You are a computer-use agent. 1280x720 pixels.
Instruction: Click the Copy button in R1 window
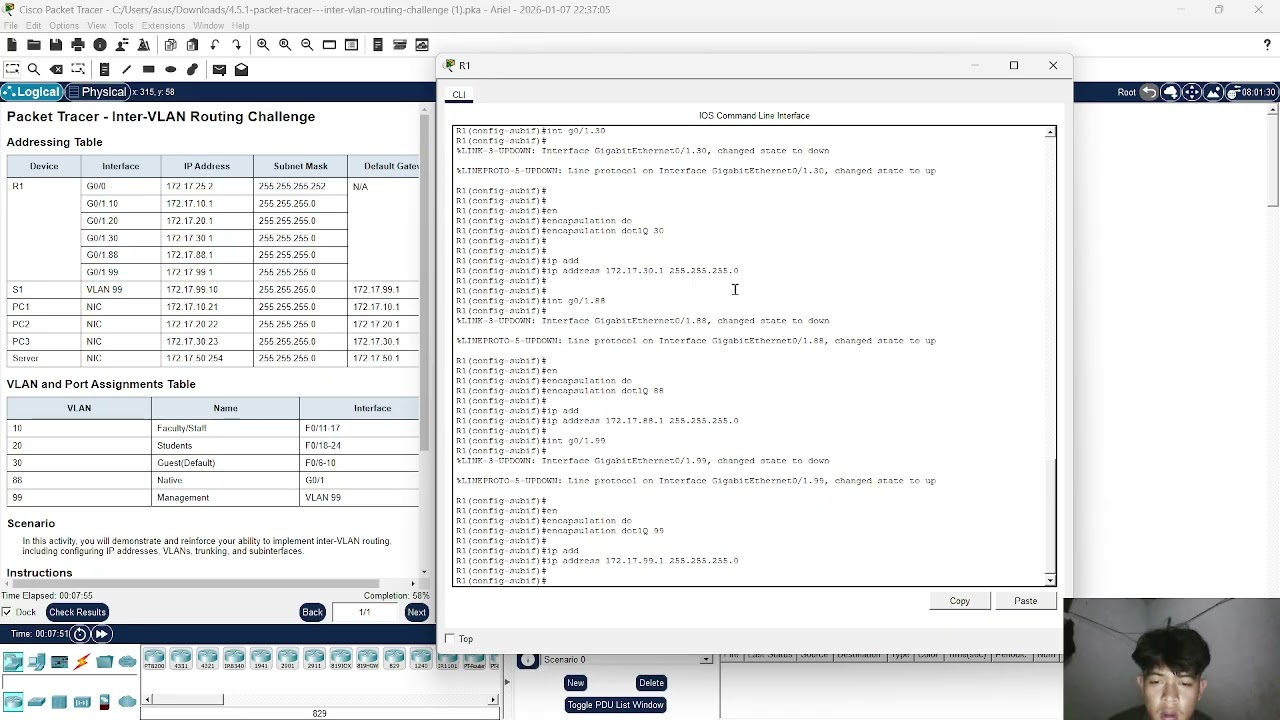(960, 601)
